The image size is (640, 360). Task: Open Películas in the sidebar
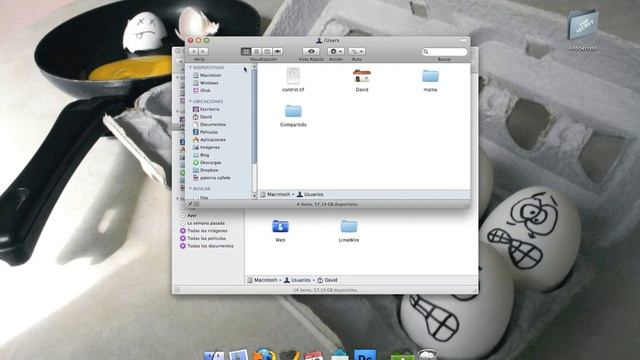tap(205, 132)
